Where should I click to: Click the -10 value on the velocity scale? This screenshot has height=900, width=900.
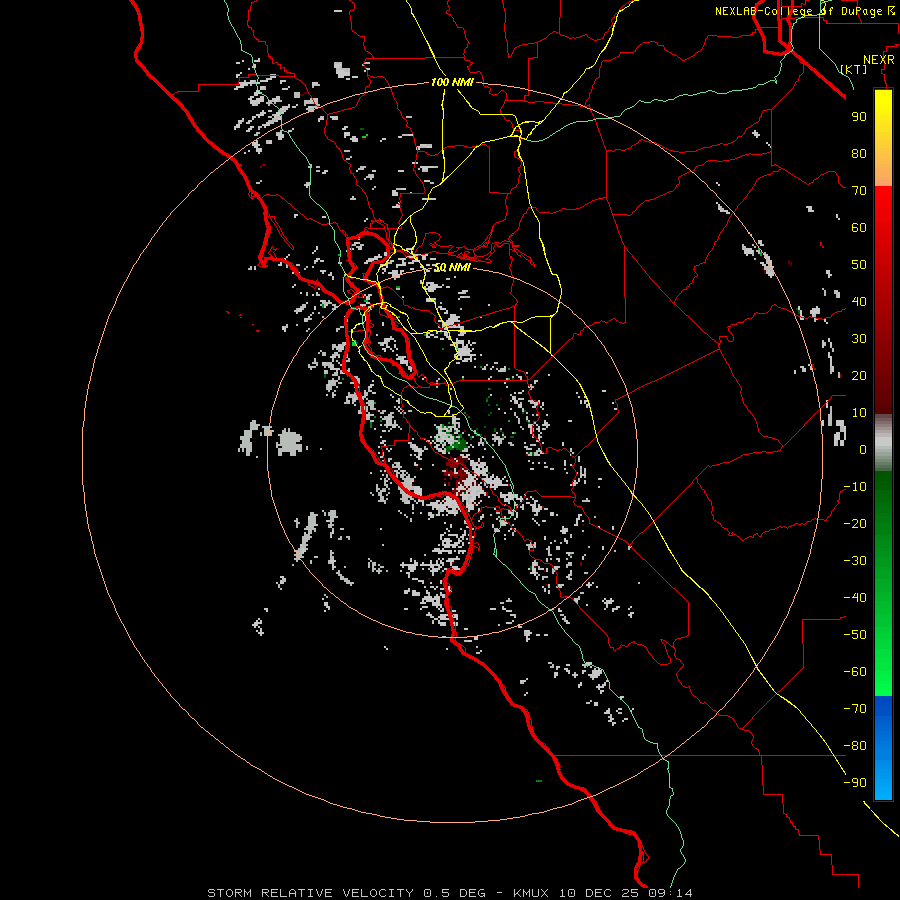coord(855,487)
